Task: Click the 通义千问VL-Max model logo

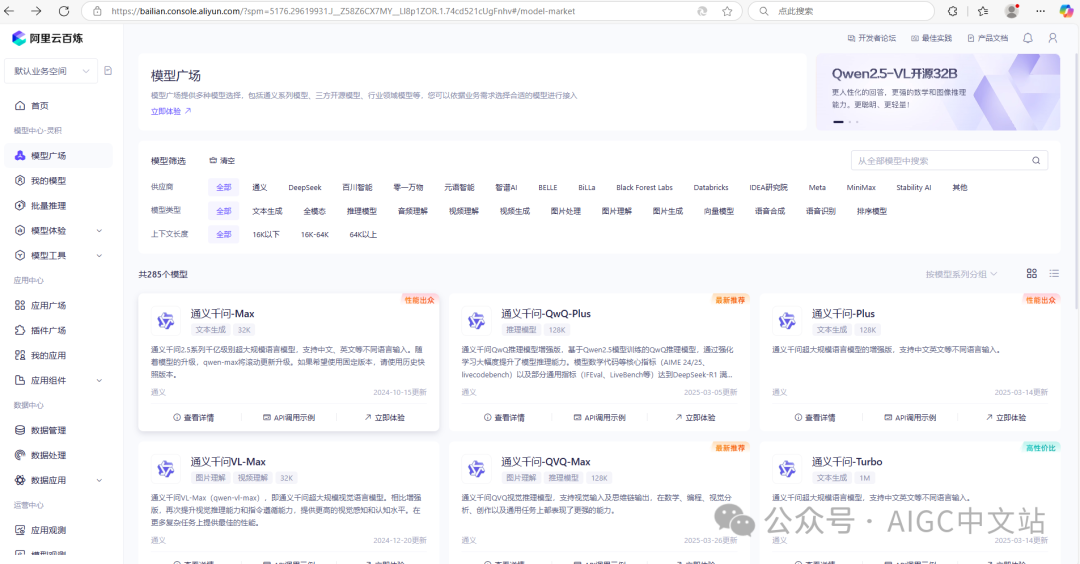Action: [x=166, y=469]
